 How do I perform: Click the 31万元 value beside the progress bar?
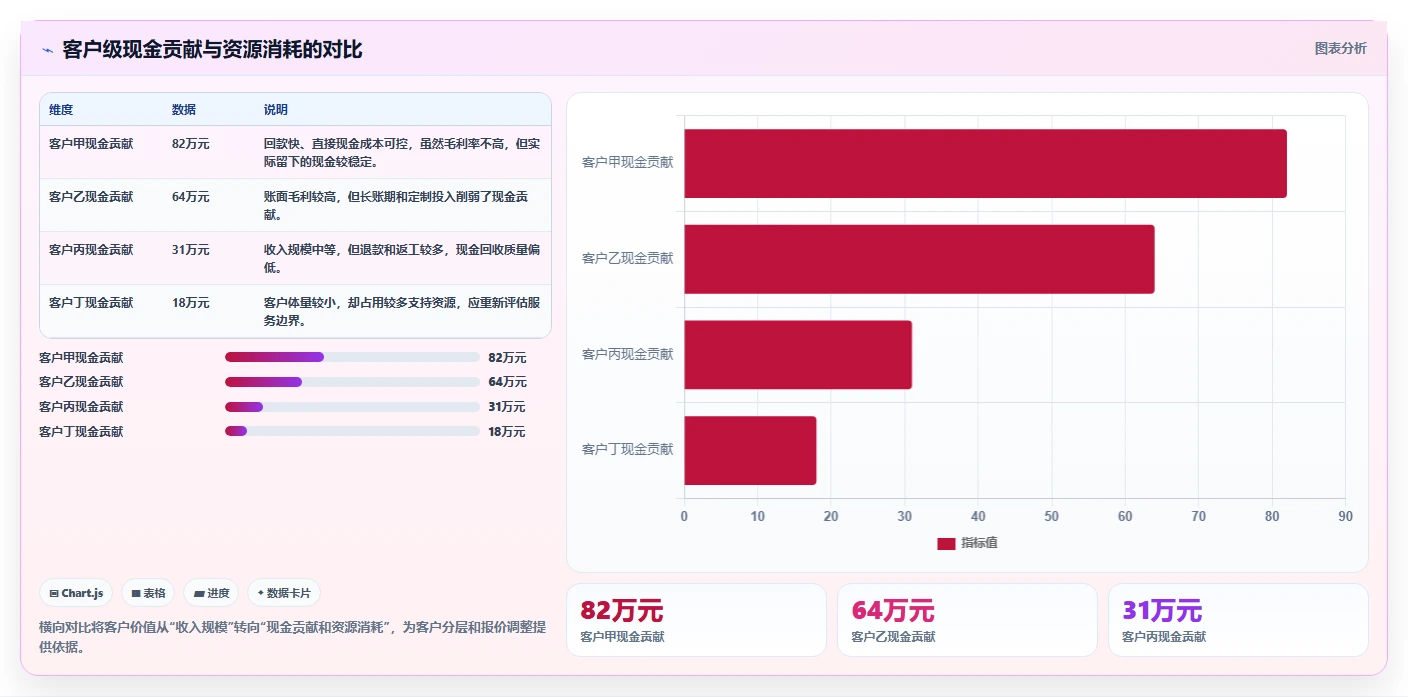pyautogui.click(x=507, y=407)
